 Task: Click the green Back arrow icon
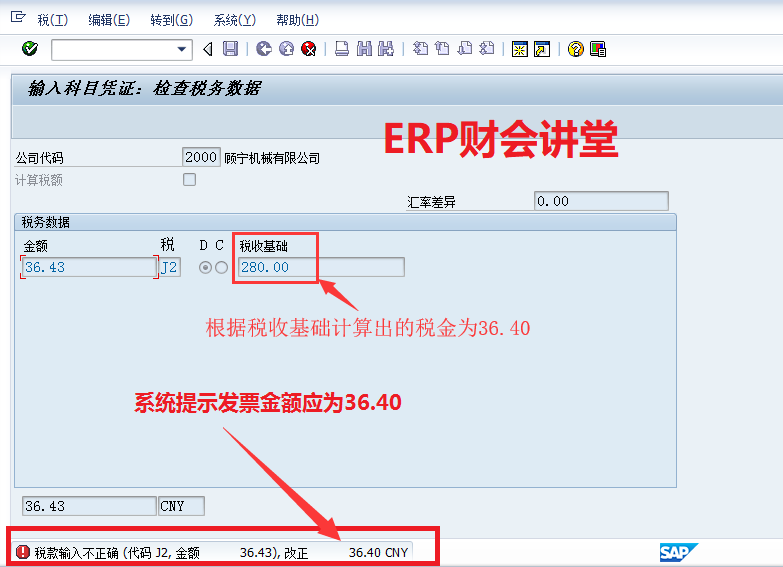pos(264,49)
